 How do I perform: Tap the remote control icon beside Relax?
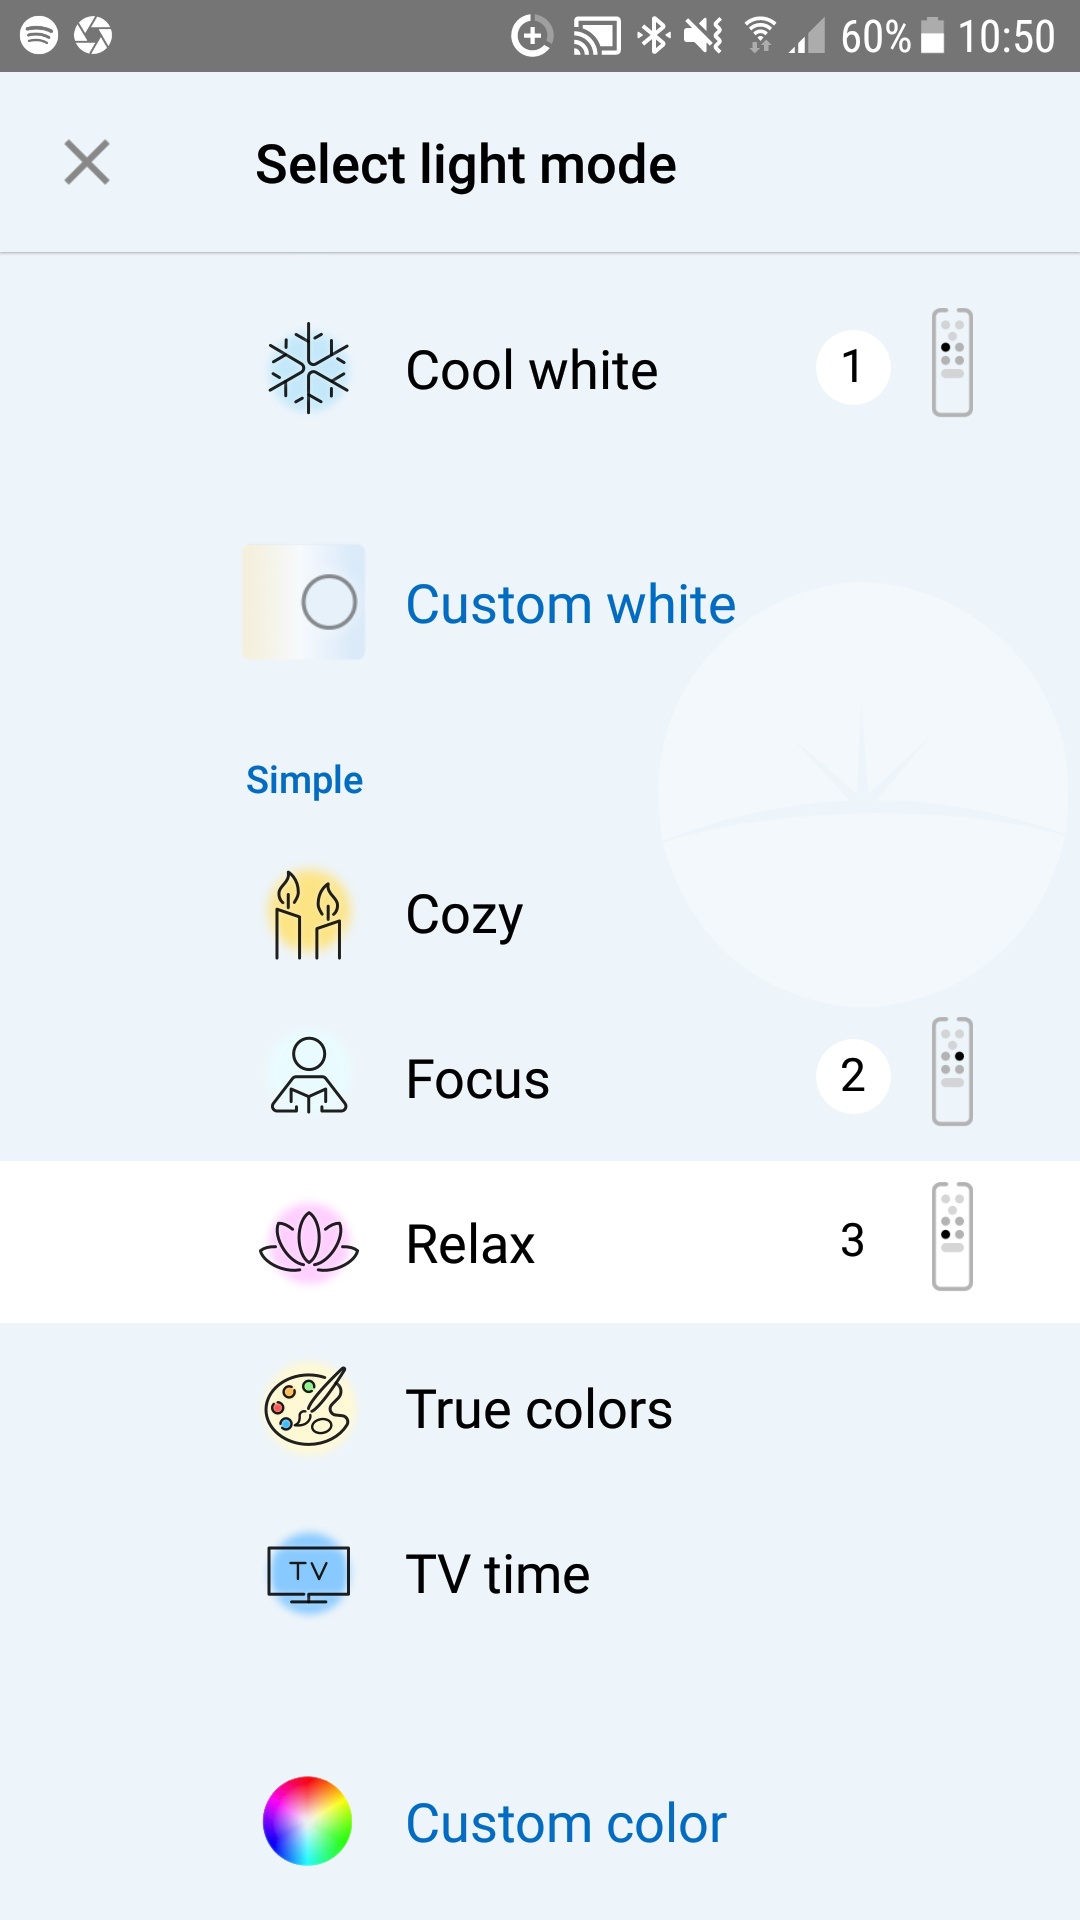[x=950, y=1236]
